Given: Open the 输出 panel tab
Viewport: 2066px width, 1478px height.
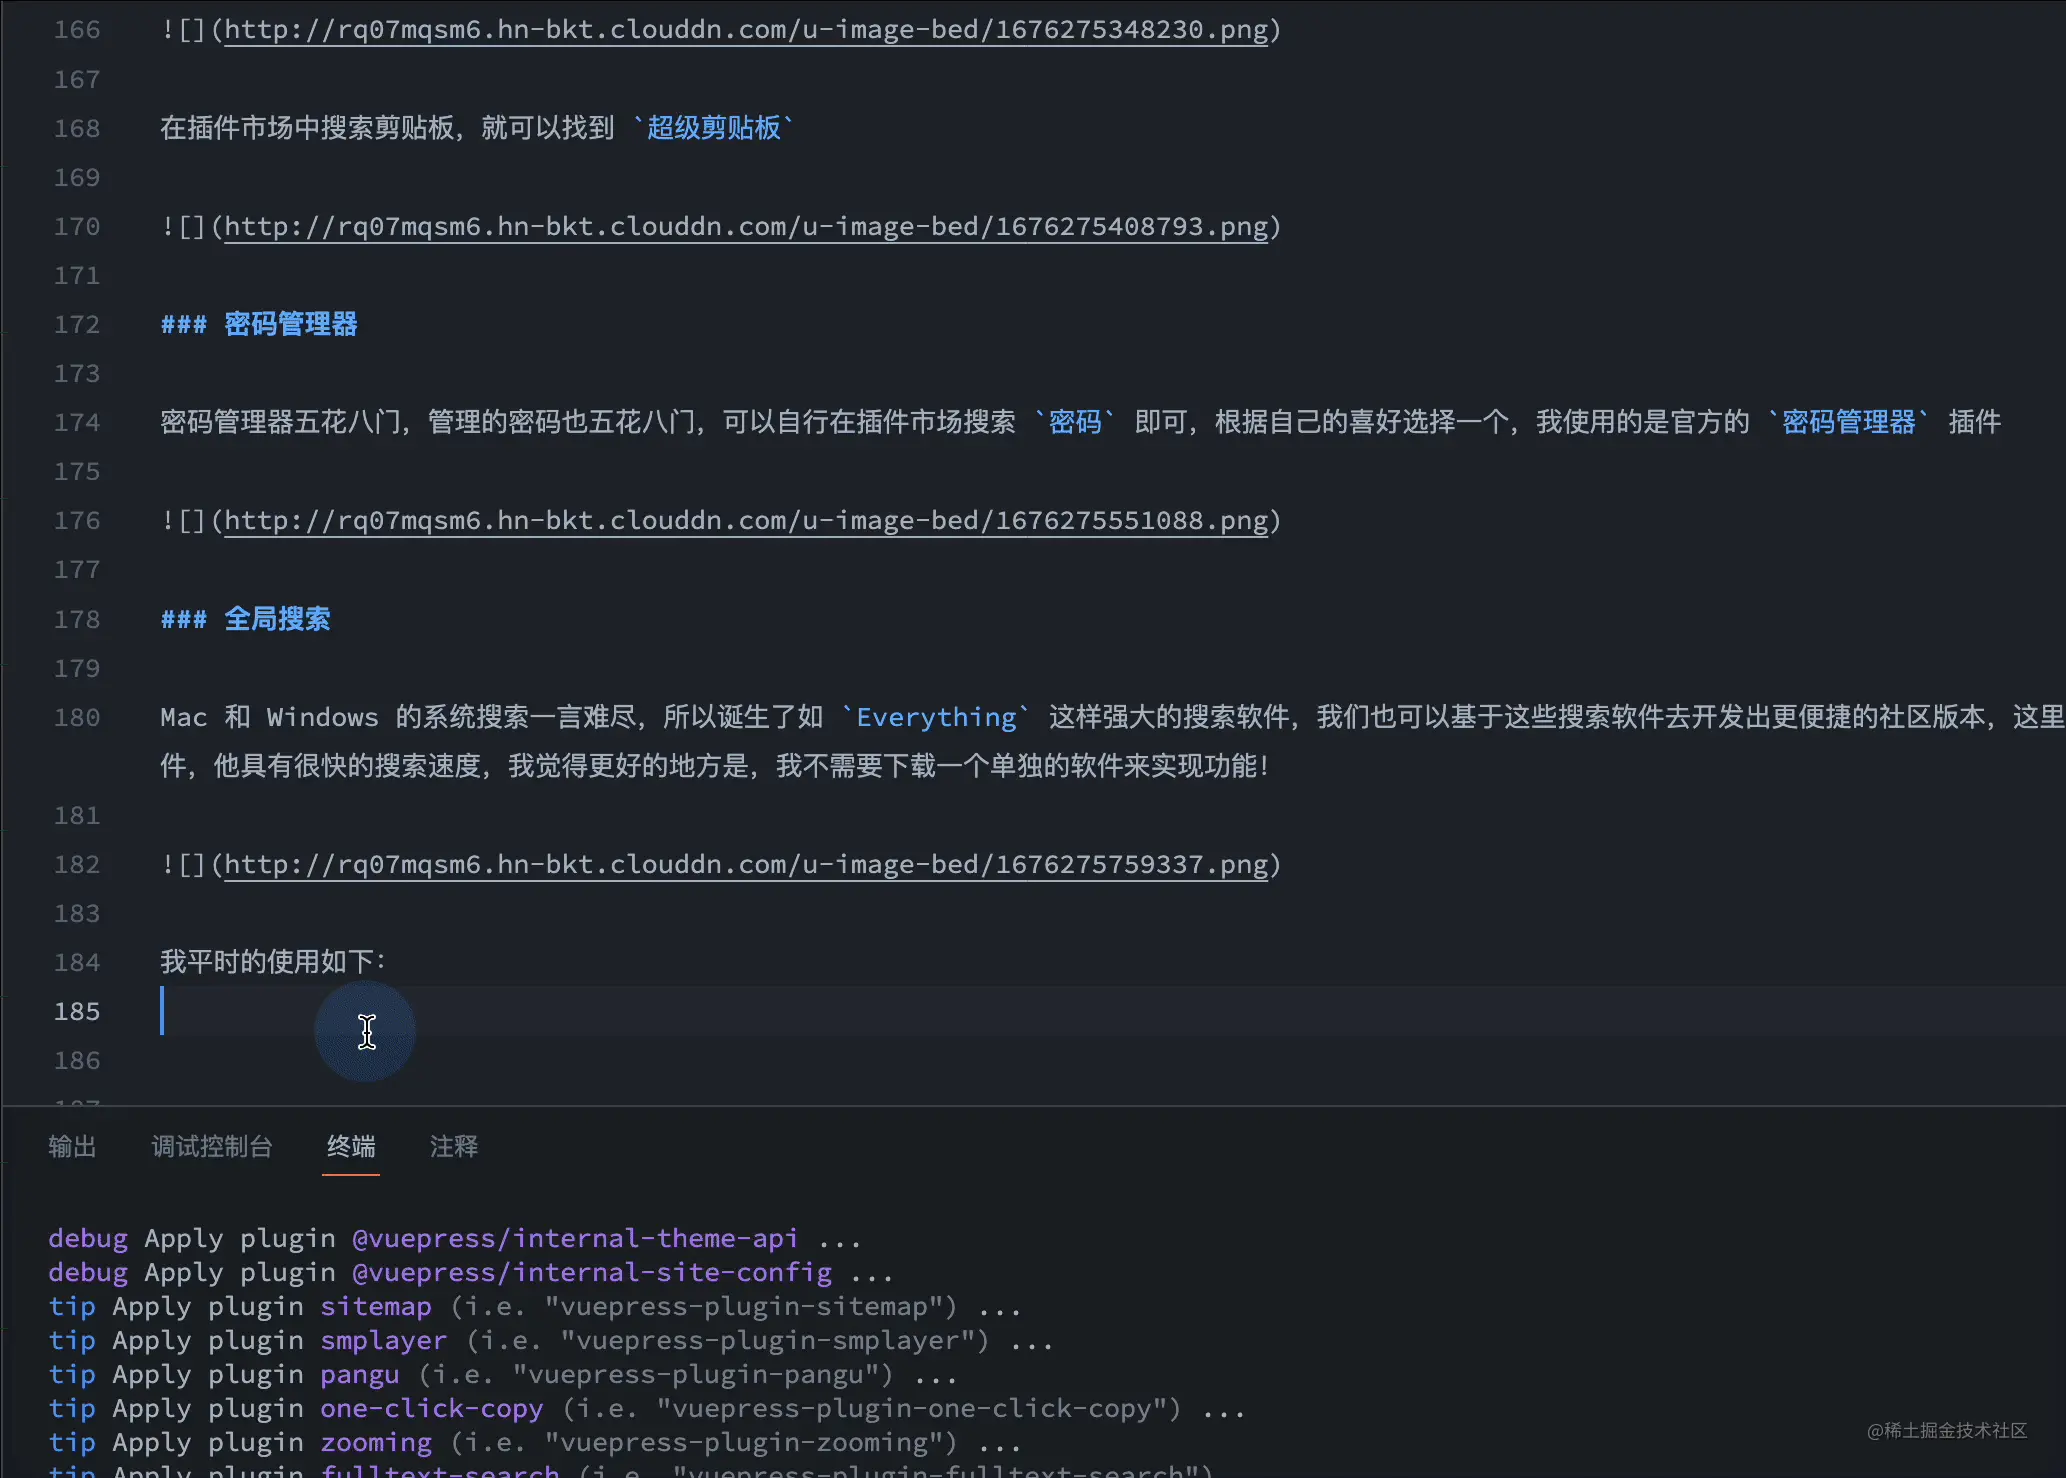Looking at the screenshot, I should (x=72, y=1146).
